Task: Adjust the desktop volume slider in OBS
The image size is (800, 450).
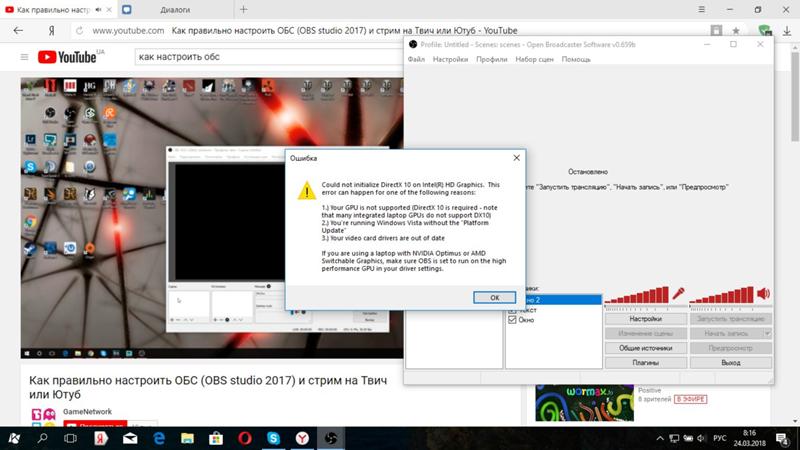Action: [721, 295]
